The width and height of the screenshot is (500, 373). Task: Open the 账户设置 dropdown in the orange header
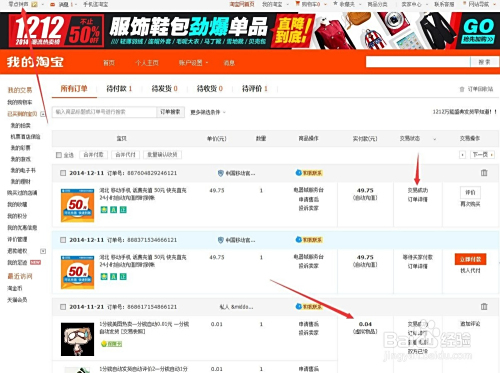click(193, 63)
